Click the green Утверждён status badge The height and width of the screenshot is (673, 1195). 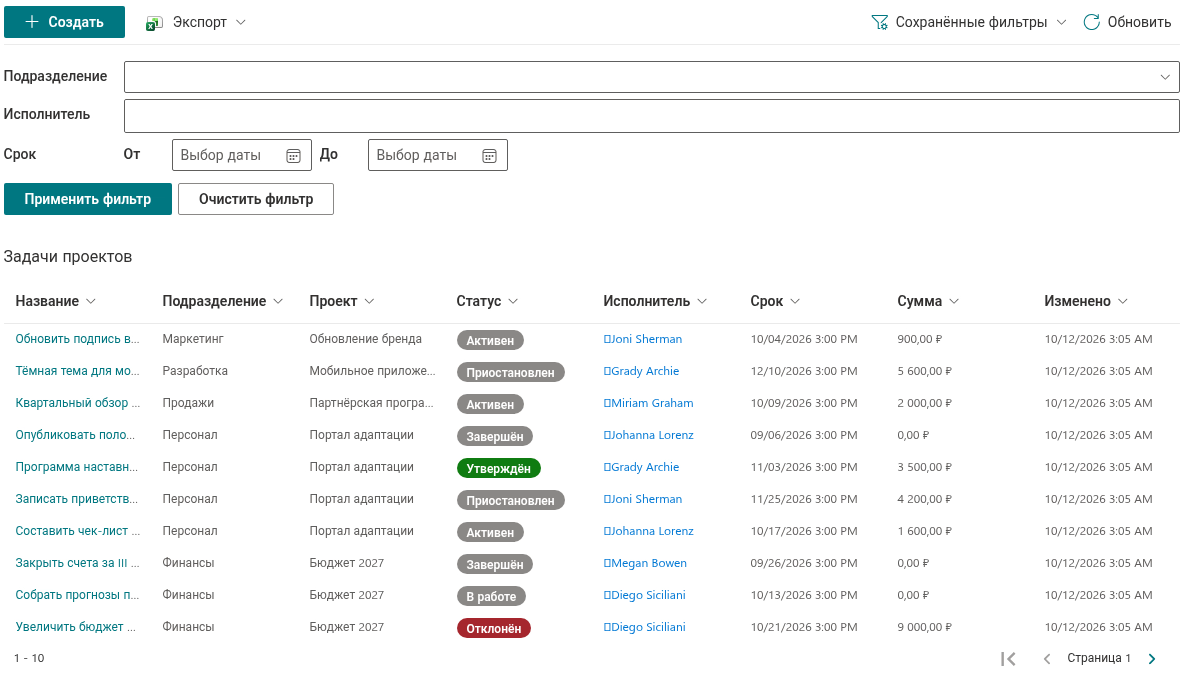[498, 468]
